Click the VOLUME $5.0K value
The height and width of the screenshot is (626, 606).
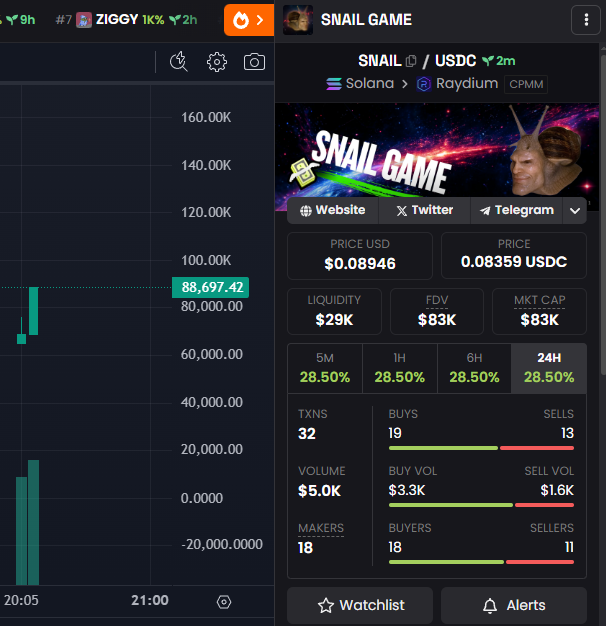pos(319,491)
